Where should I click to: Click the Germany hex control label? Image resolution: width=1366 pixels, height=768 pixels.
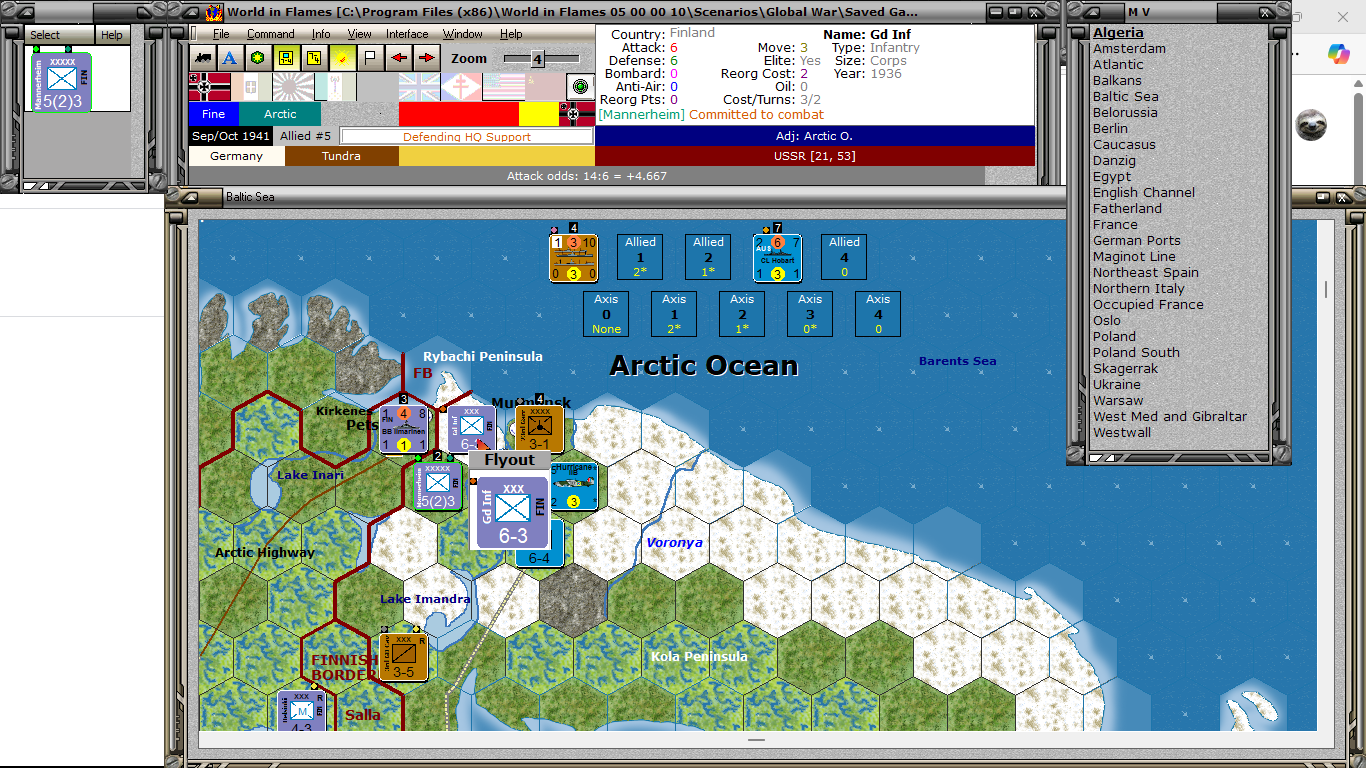coord(237,156)
